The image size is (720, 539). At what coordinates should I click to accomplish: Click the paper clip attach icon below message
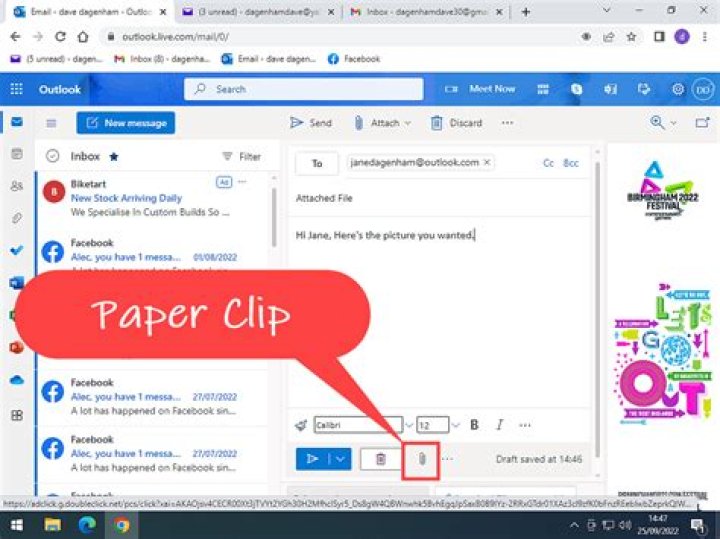[x=422, y=459]
